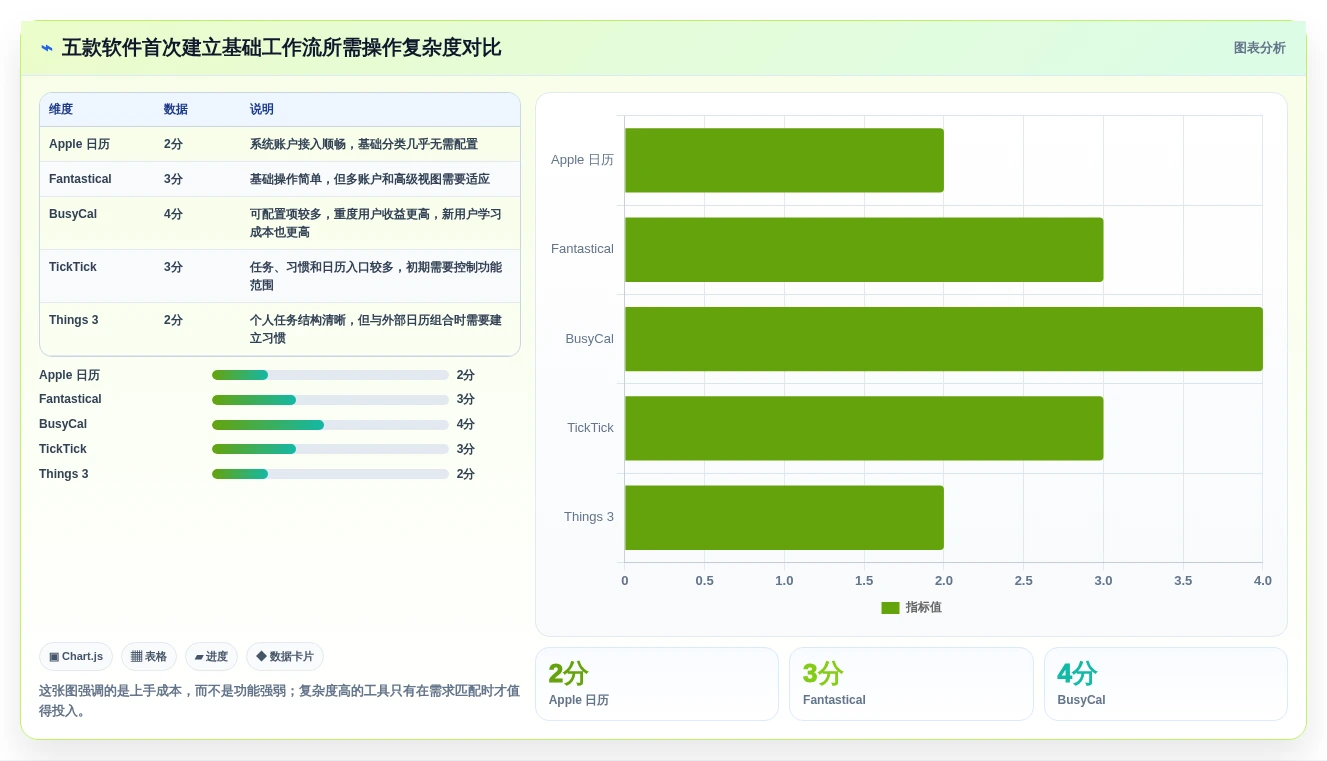Image resolution: width=1327 pixels, height=761 pixels.
Task: Click the 4.0 tick on x-axis
Action: point(1263,581)
